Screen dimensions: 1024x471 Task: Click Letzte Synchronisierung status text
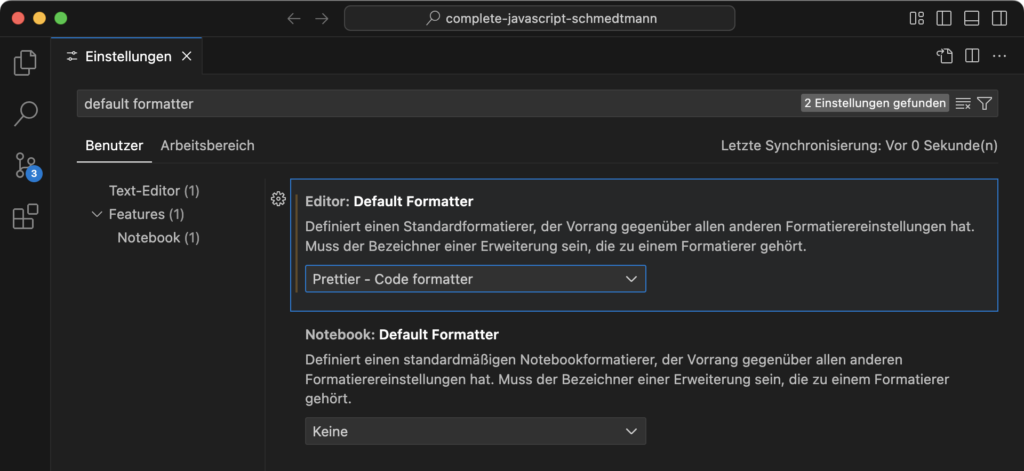click(x=859, y=145)
